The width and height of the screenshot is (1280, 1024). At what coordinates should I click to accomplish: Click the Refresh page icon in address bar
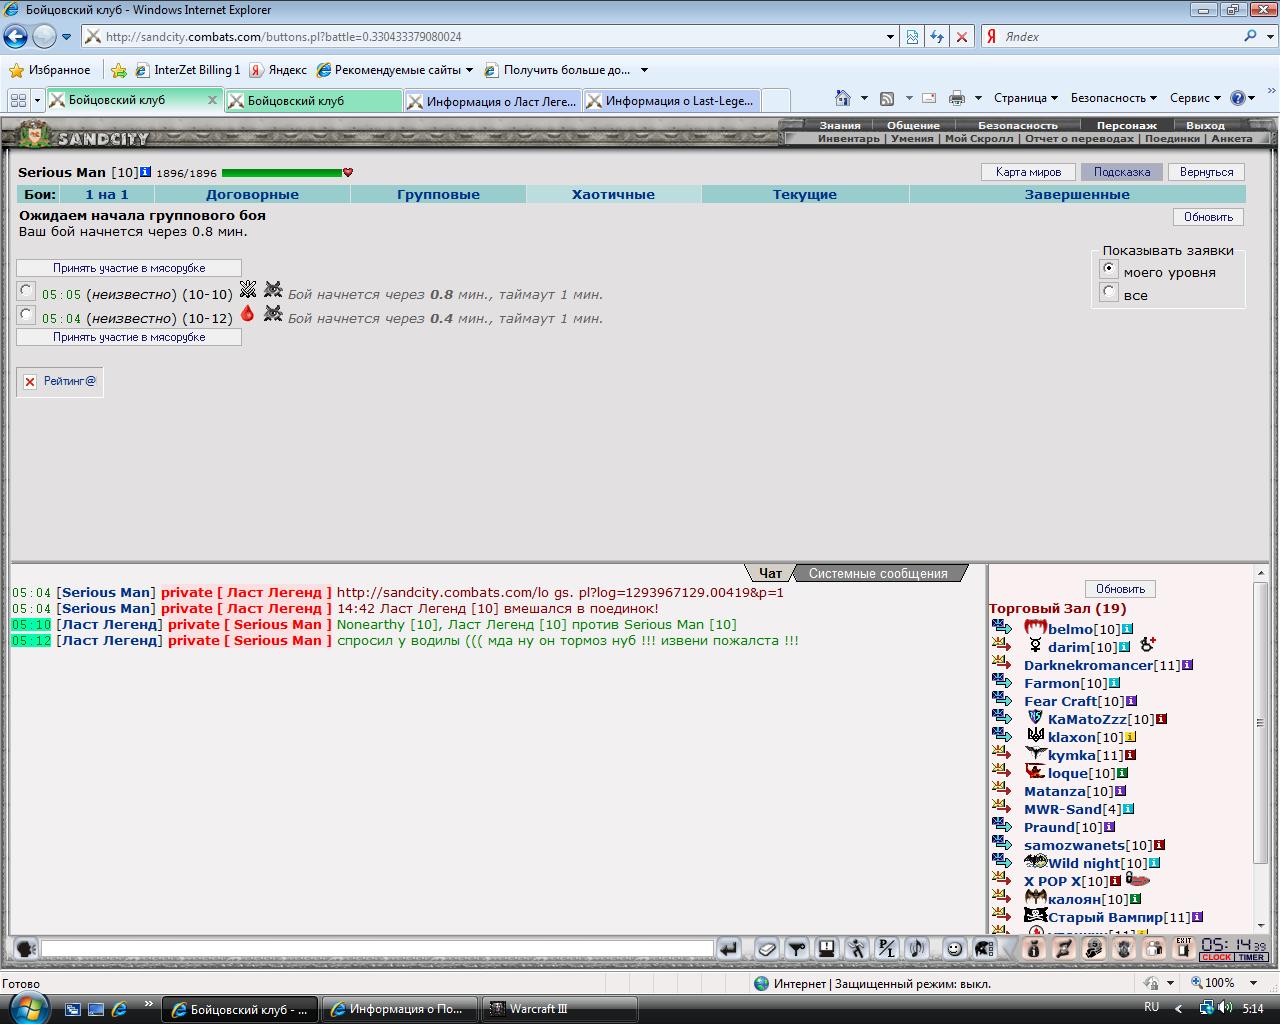coord(936,36)
